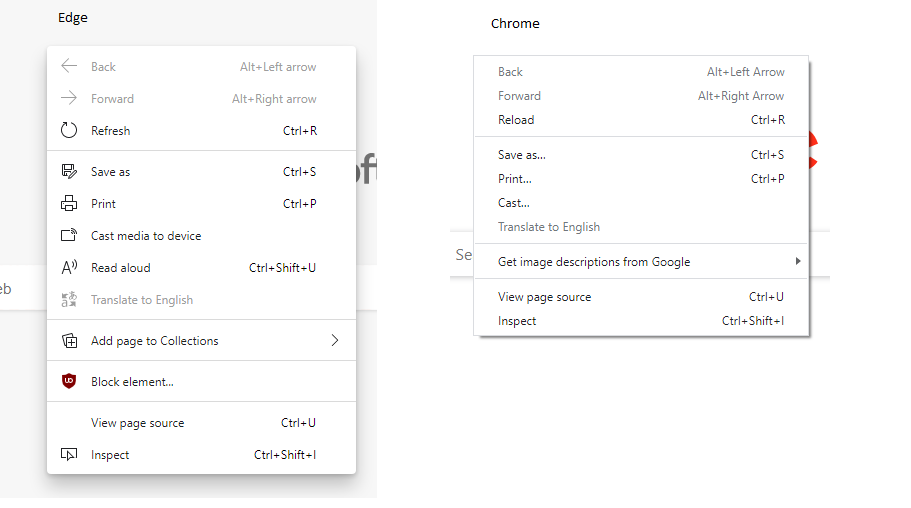
Task: Click the Add page to Collections icon
Action: [x=69, y=341]
